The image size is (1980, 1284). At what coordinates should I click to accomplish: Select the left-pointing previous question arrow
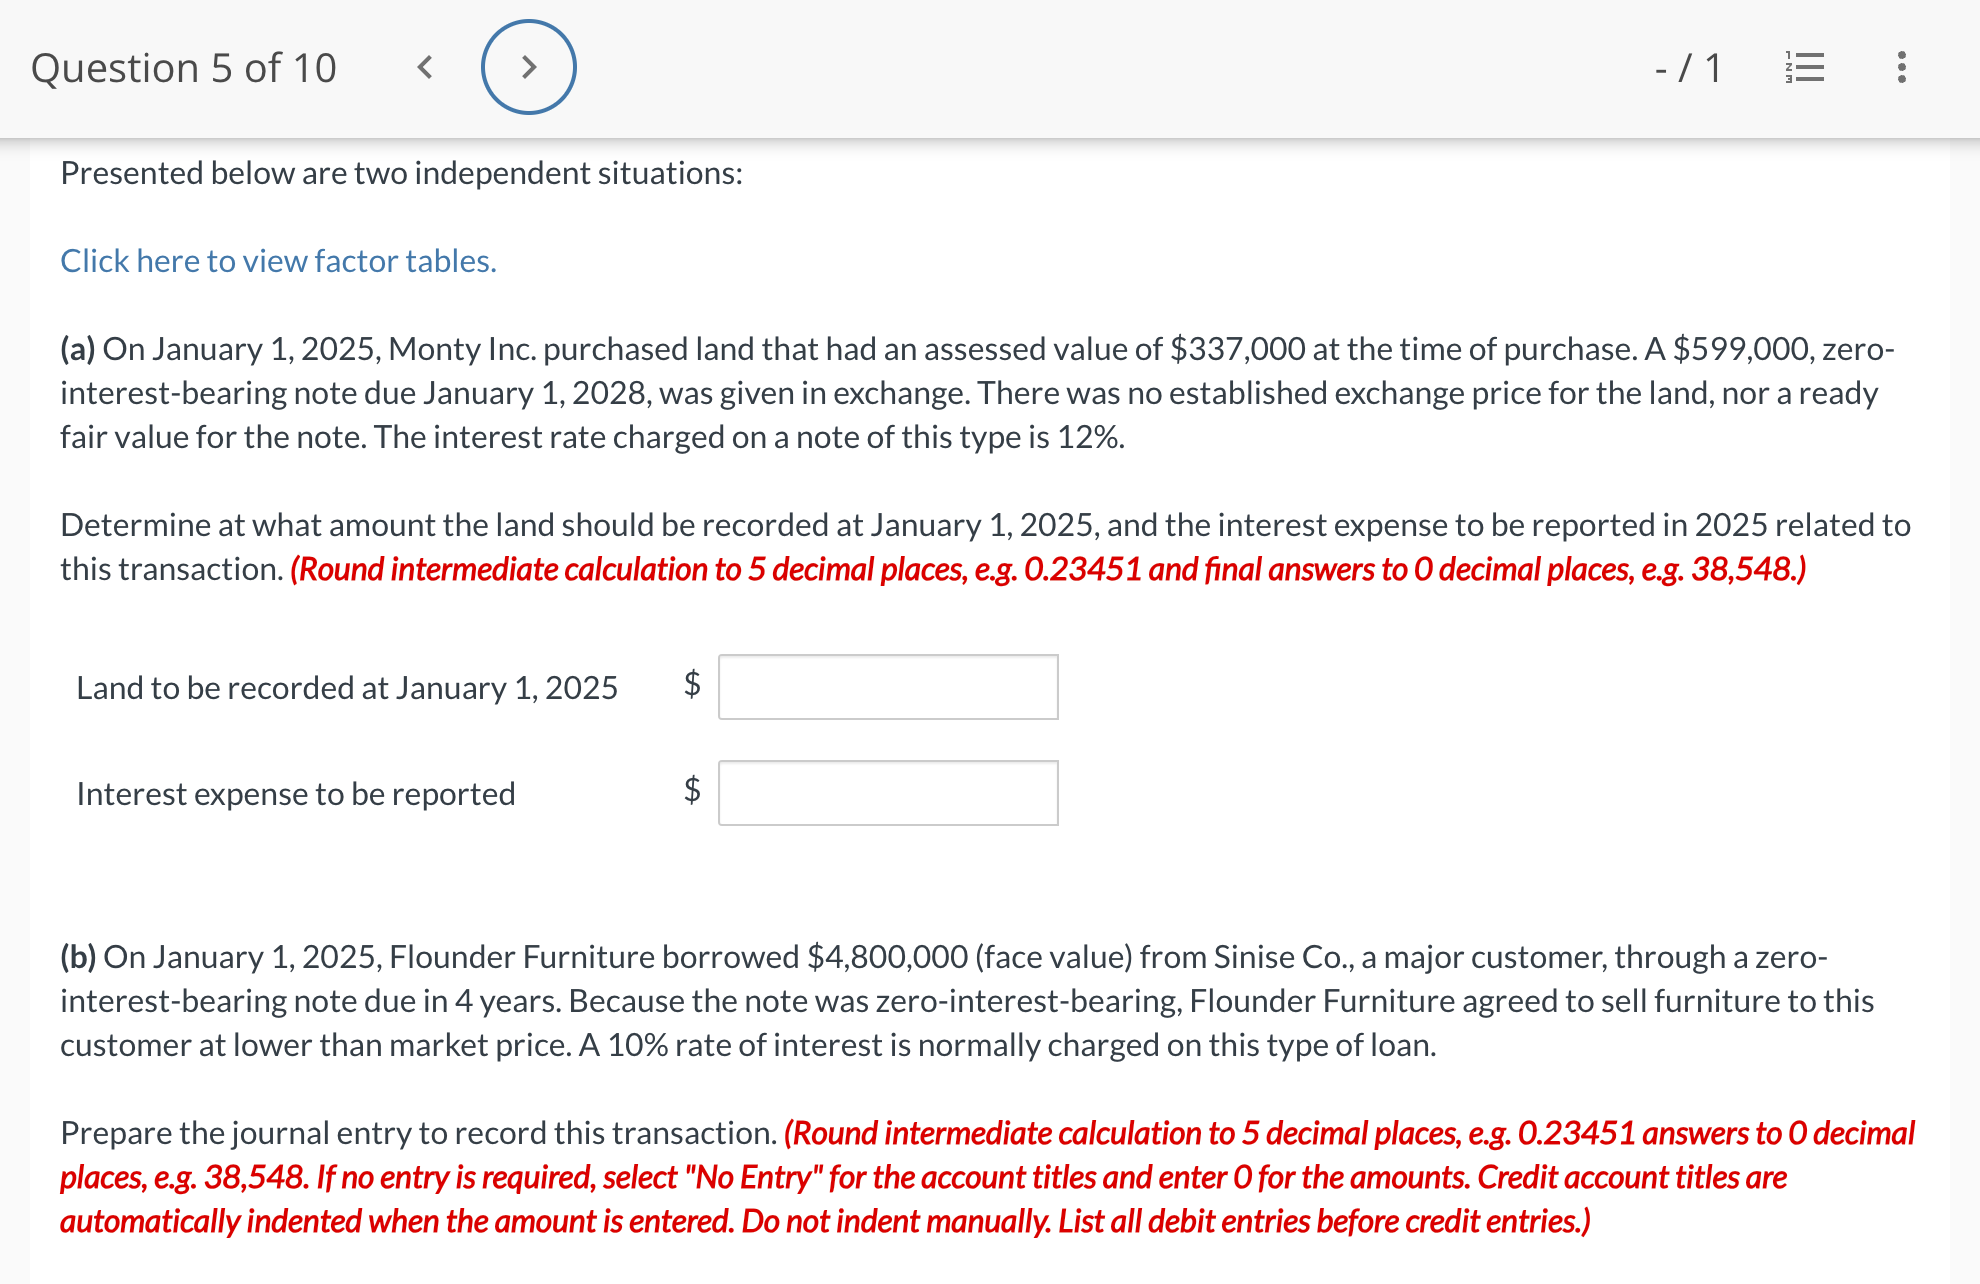click(424, 67)
